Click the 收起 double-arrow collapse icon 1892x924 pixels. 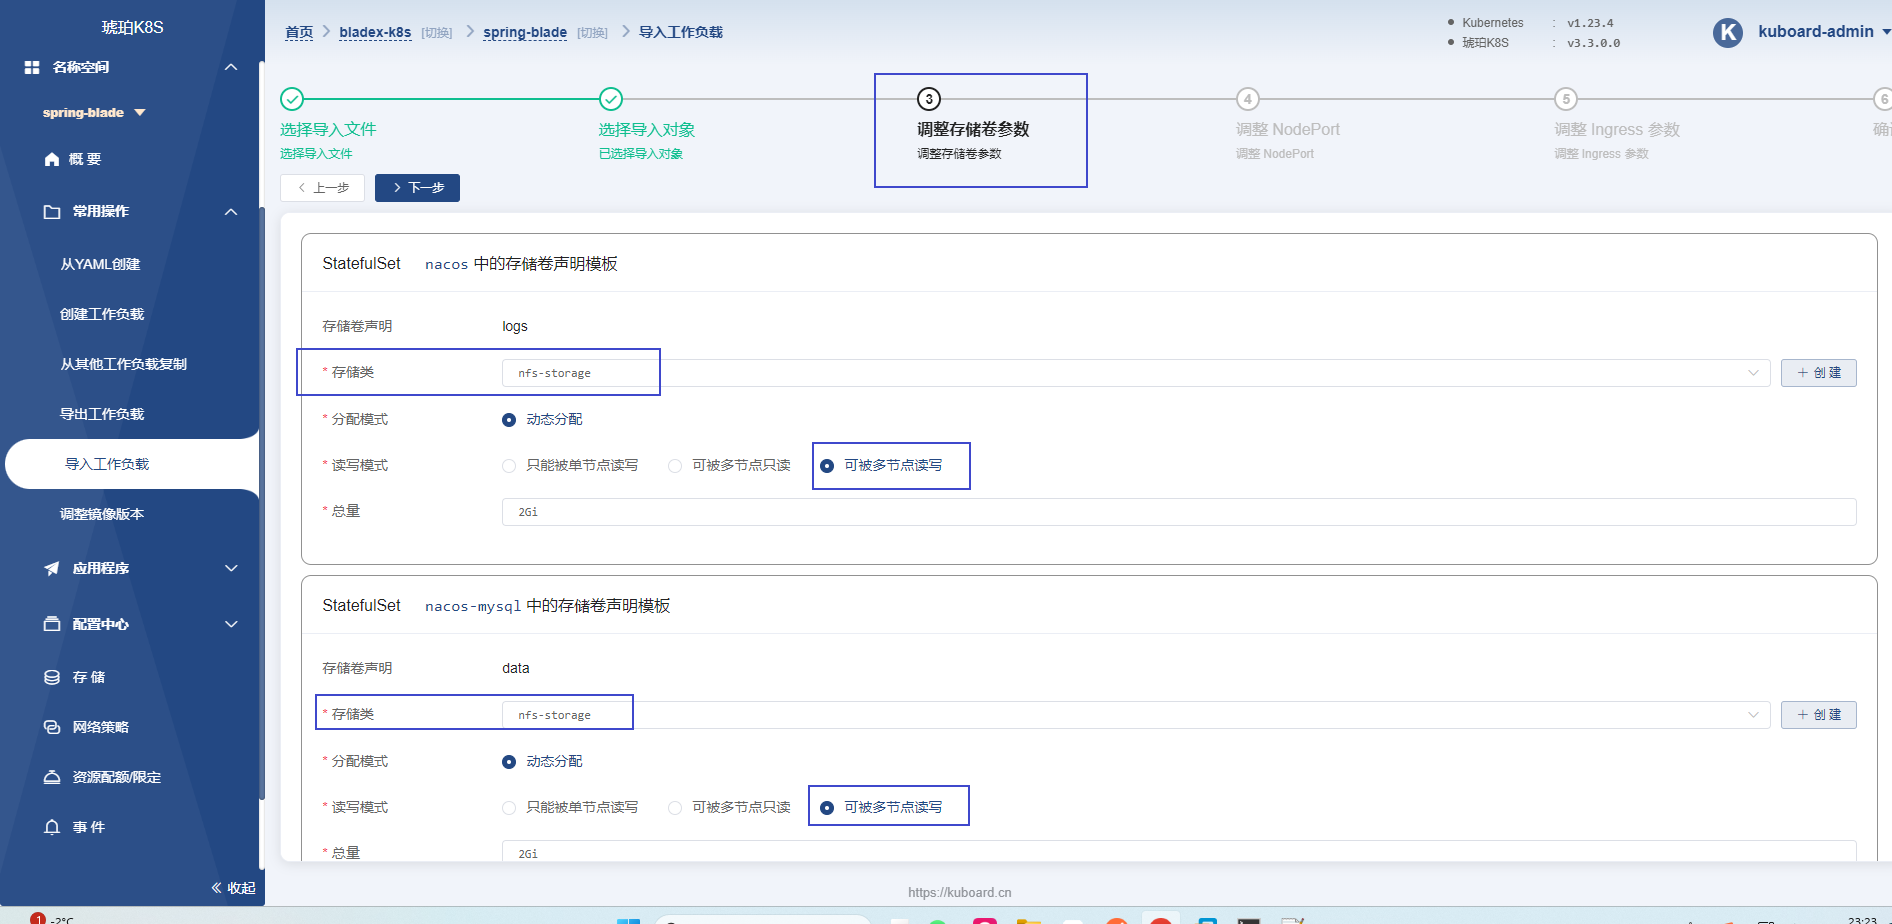click(217, 888)
